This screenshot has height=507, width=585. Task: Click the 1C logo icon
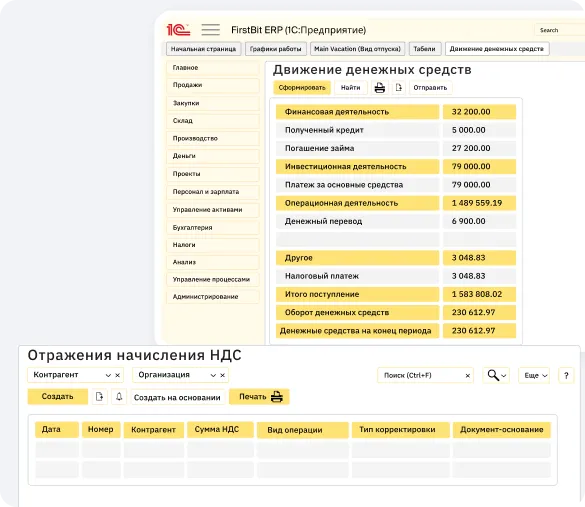tap(178, 29)
